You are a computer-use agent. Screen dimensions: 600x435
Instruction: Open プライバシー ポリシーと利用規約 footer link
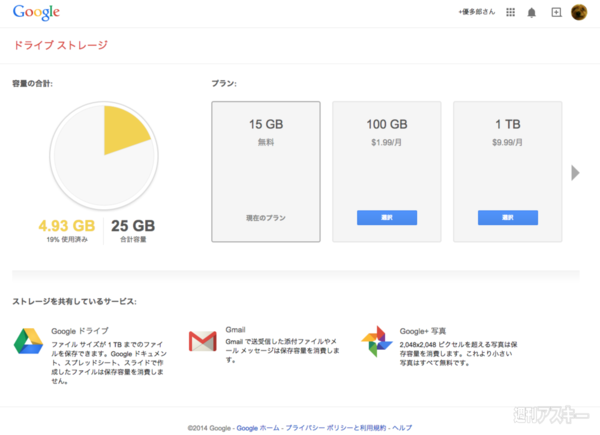(336, 428)
